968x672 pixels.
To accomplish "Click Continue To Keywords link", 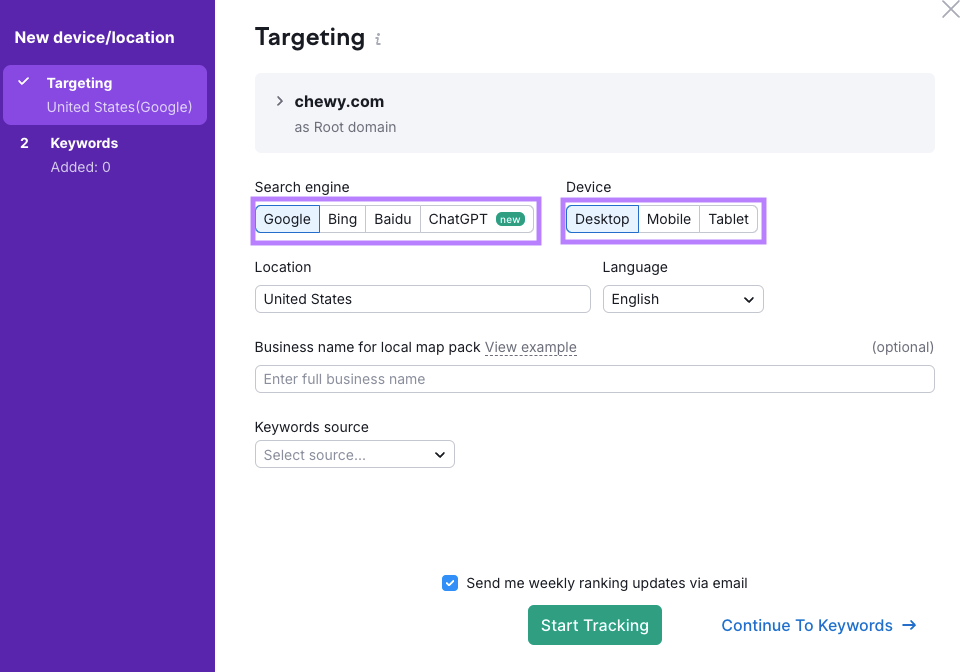I will point(818,625).
